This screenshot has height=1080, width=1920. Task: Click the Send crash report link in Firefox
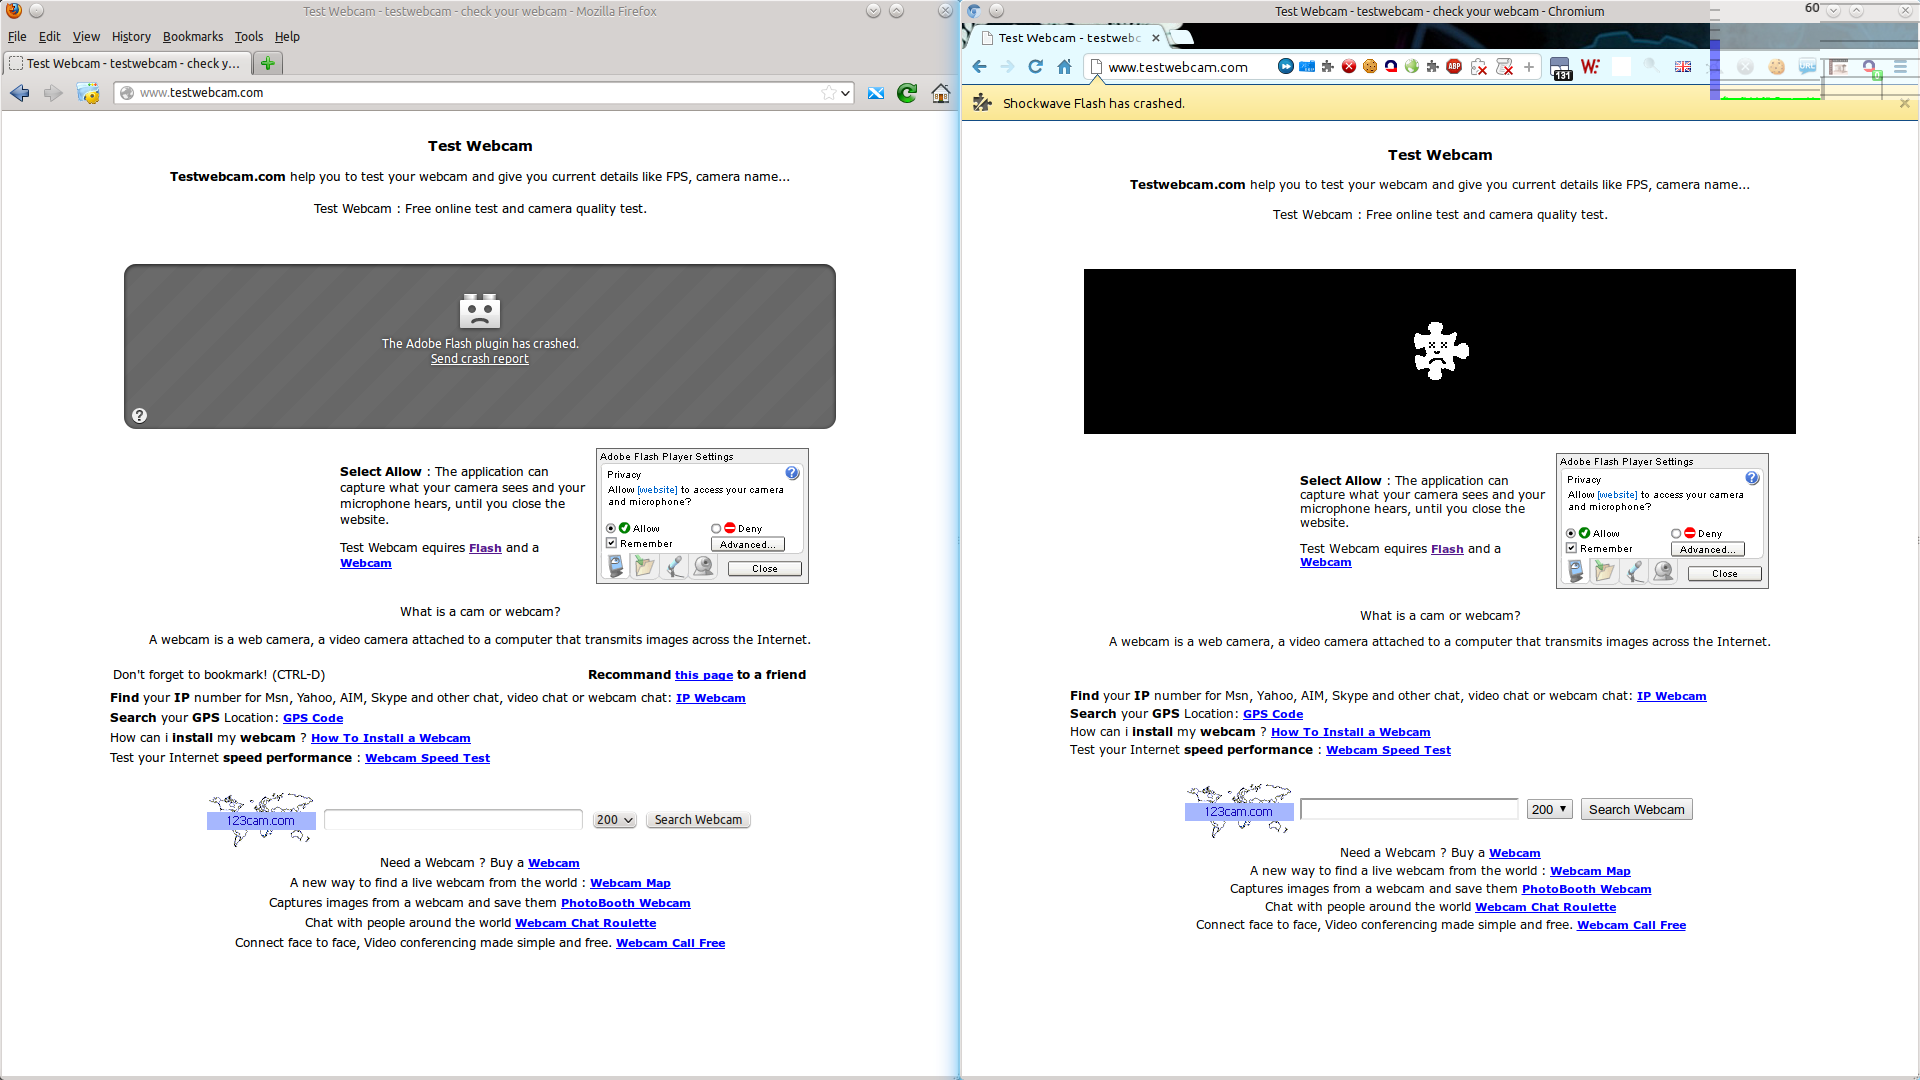point(480,359)
